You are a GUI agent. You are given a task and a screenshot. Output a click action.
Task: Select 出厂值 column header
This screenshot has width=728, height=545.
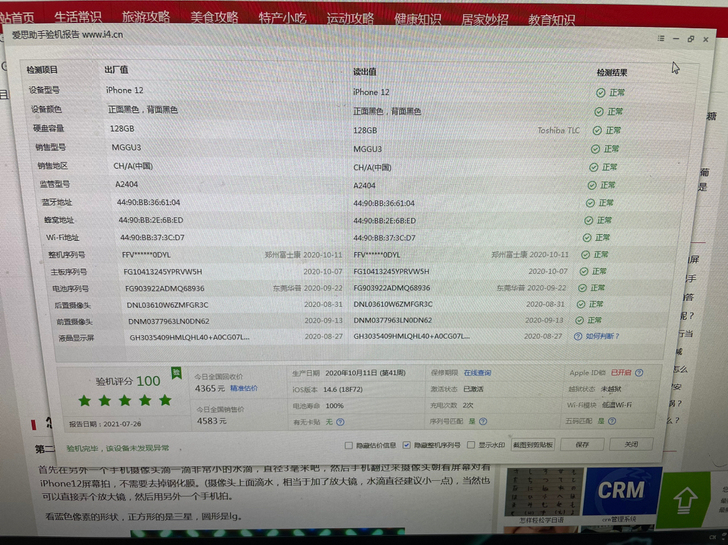coord(116,70)
